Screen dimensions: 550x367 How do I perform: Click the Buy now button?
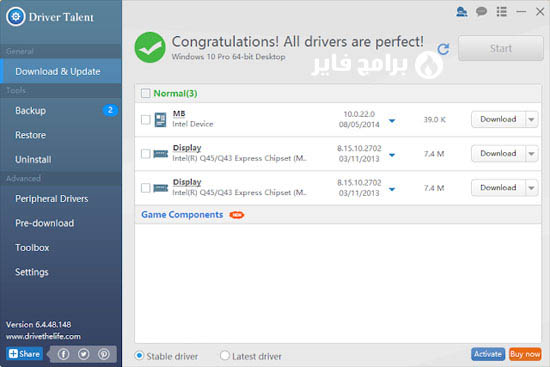click(525, 354)
